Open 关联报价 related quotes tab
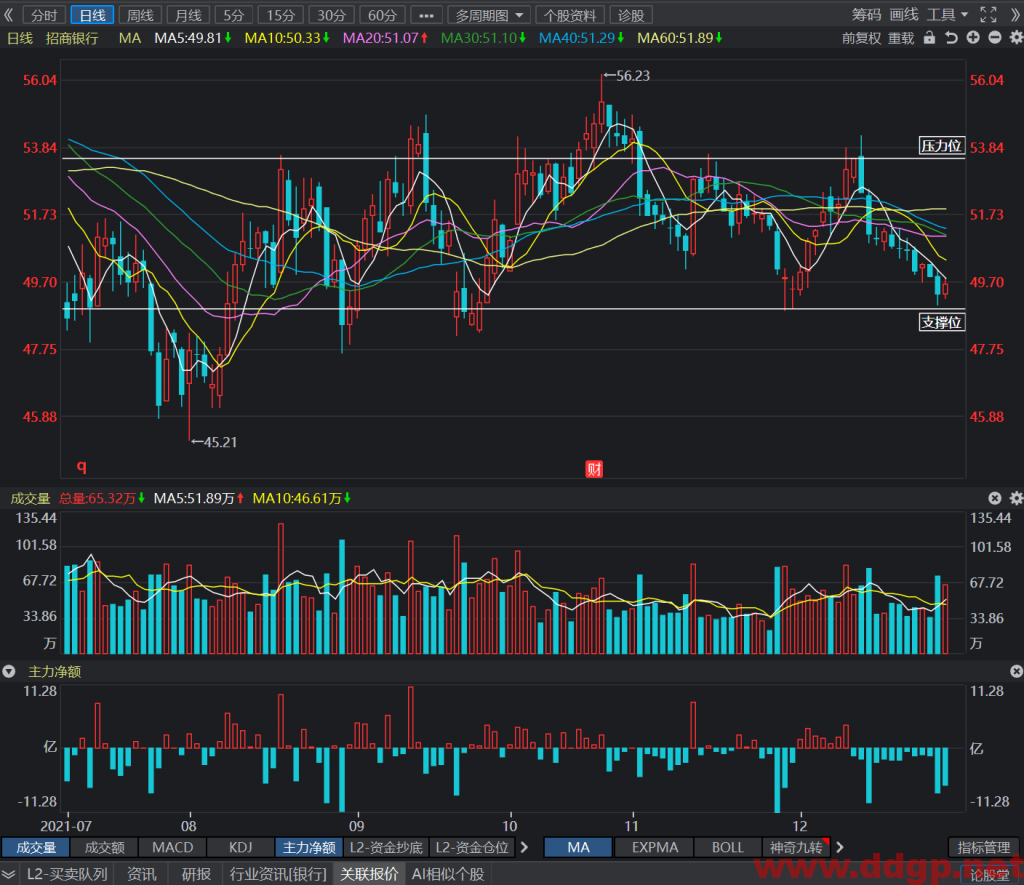 click(x=369, y=874)
